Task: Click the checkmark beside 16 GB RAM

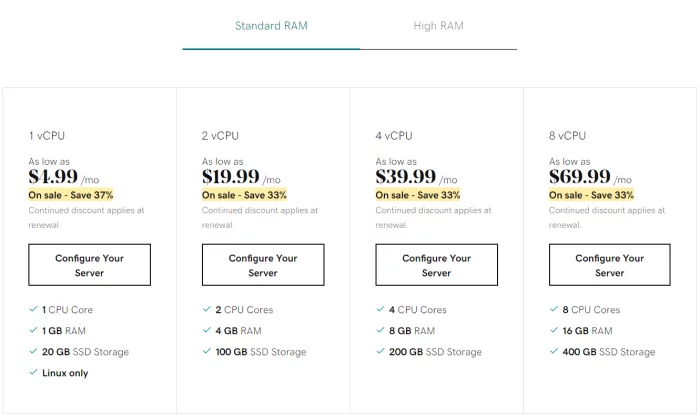Action: (x=554, y=330)
